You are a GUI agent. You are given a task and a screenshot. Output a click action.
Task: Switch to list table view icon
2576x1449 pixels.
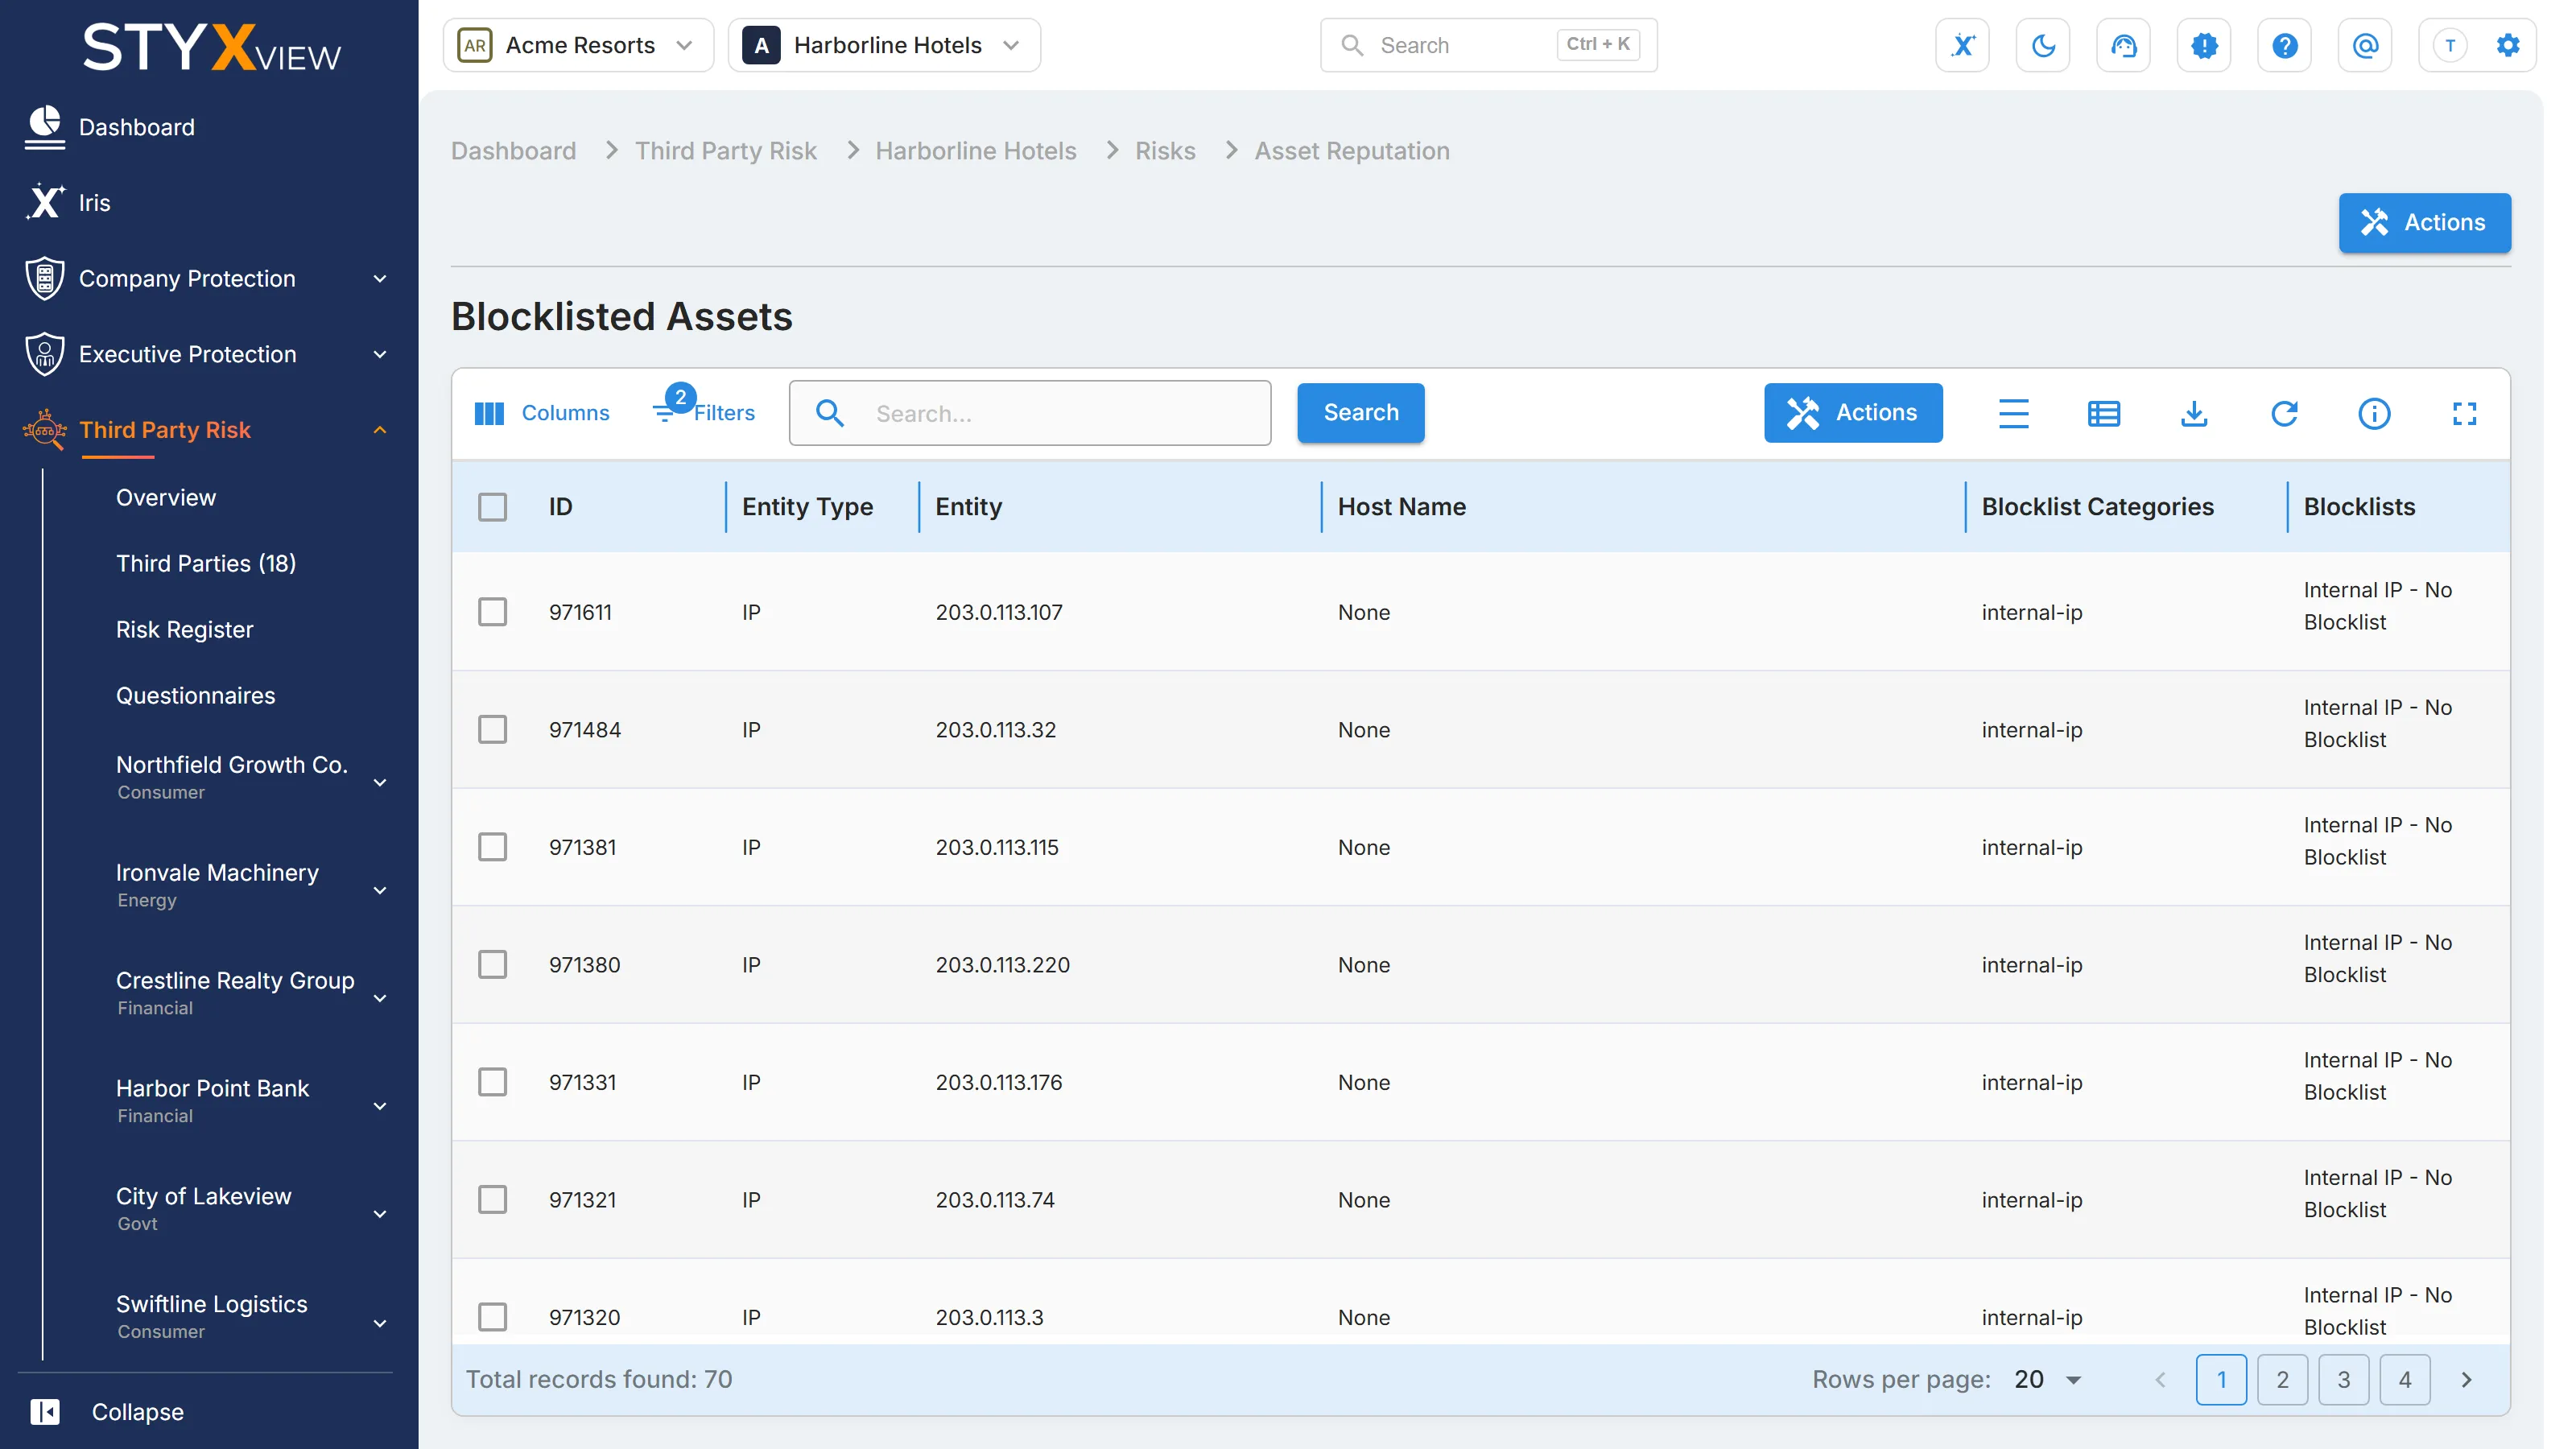click(2103, 413)
